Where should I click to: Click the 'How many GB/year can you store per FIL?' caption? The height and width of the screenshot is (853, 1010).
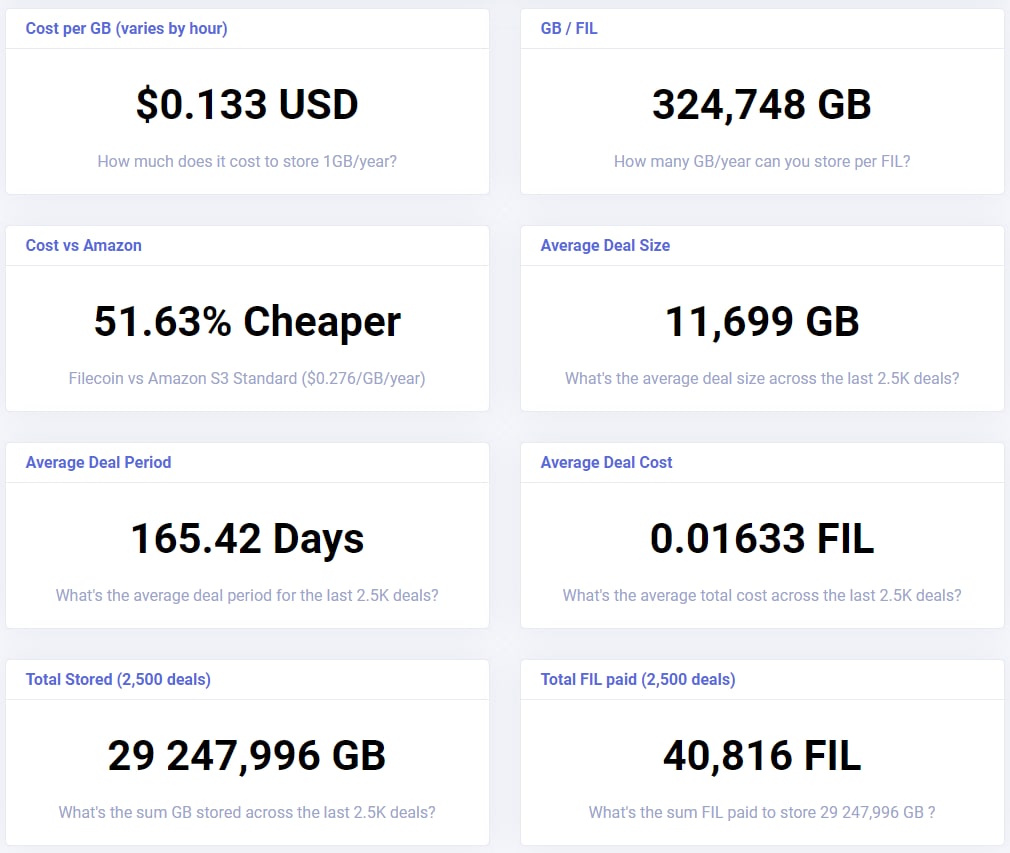pyautogui.click(x=762, y=161)
